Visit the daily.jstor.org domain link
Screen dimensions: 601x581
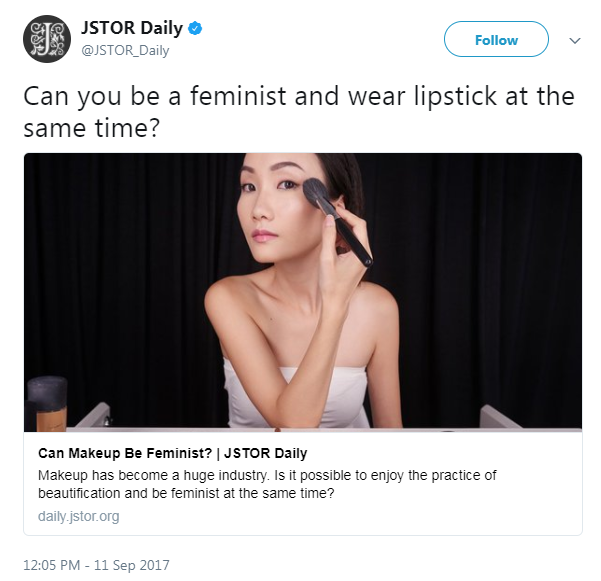(79, 516)
